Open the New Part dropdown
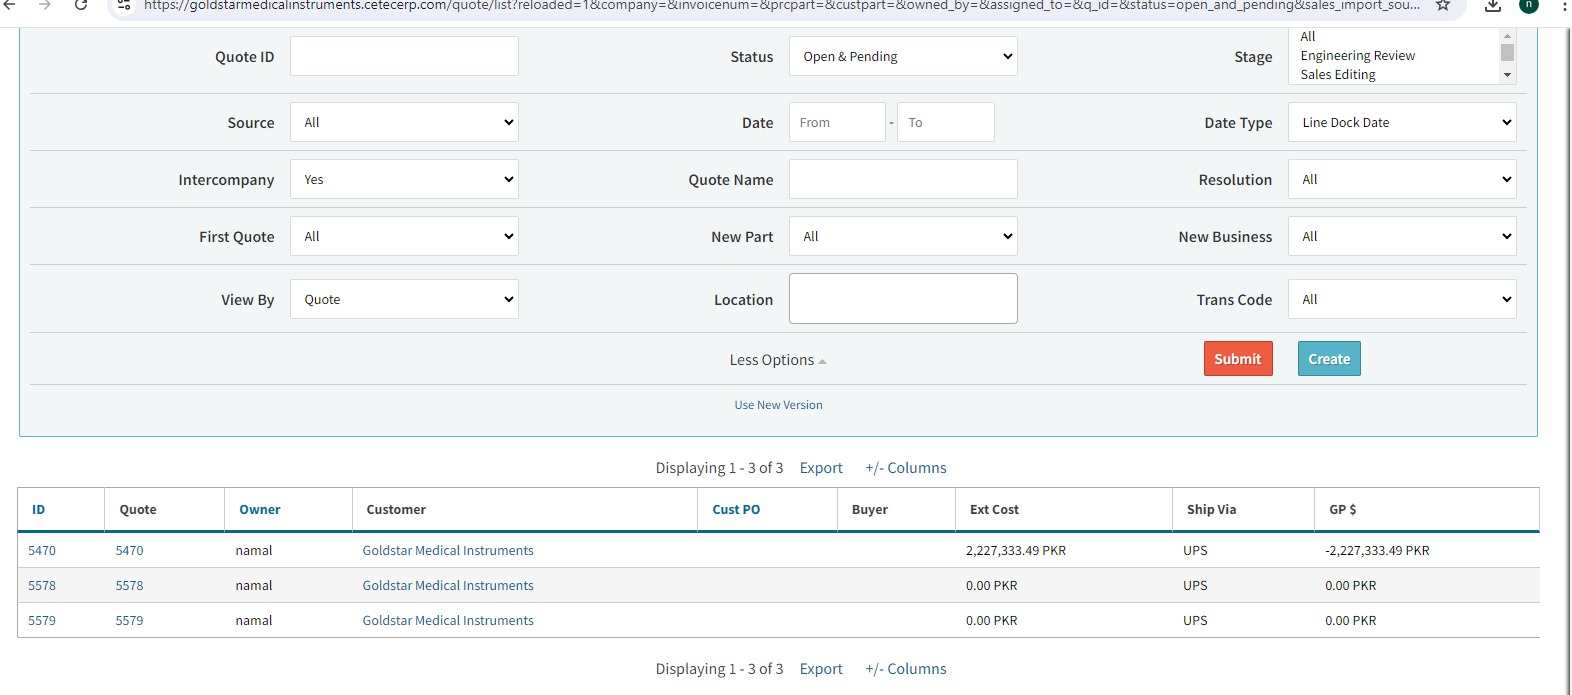This screenshot has height=695, width=1572. pyautogui.click(x=903, y=236)
